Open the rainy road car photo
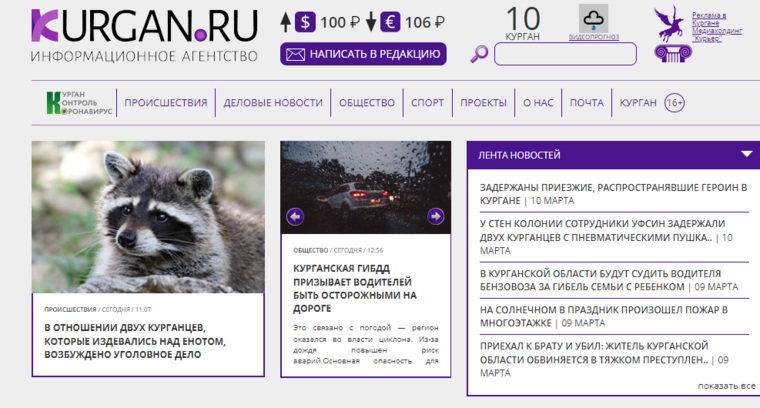Viewport: 760px width, 408px height. pyautogui.click(x=365, y=188)
